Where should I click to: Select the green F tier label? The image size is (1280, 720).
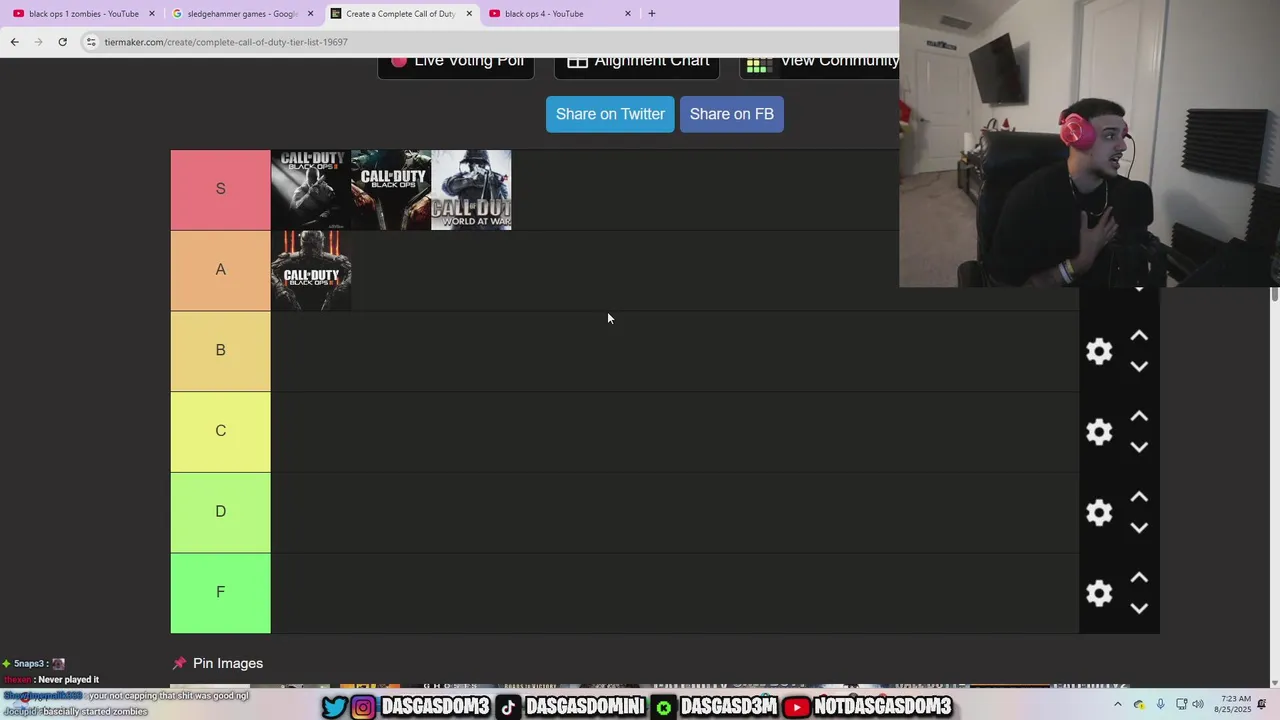[220, 592]
